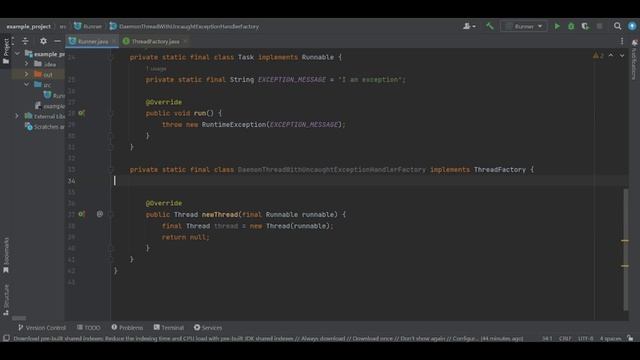The width and height of the screenshot is (640, 360).
Task: Expand the .idea folder in the project tree
Action: click(x=27, y=64)
